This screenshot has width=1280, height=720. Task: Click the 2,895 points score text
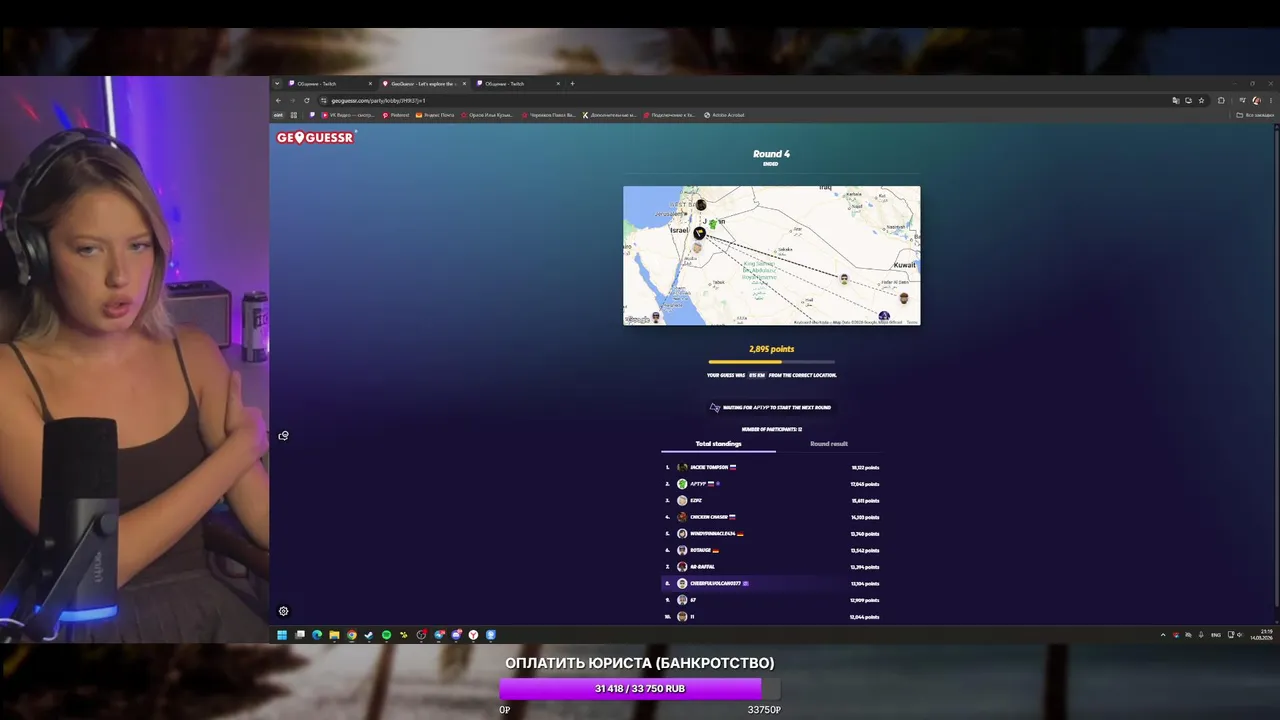tap(772, 349)
